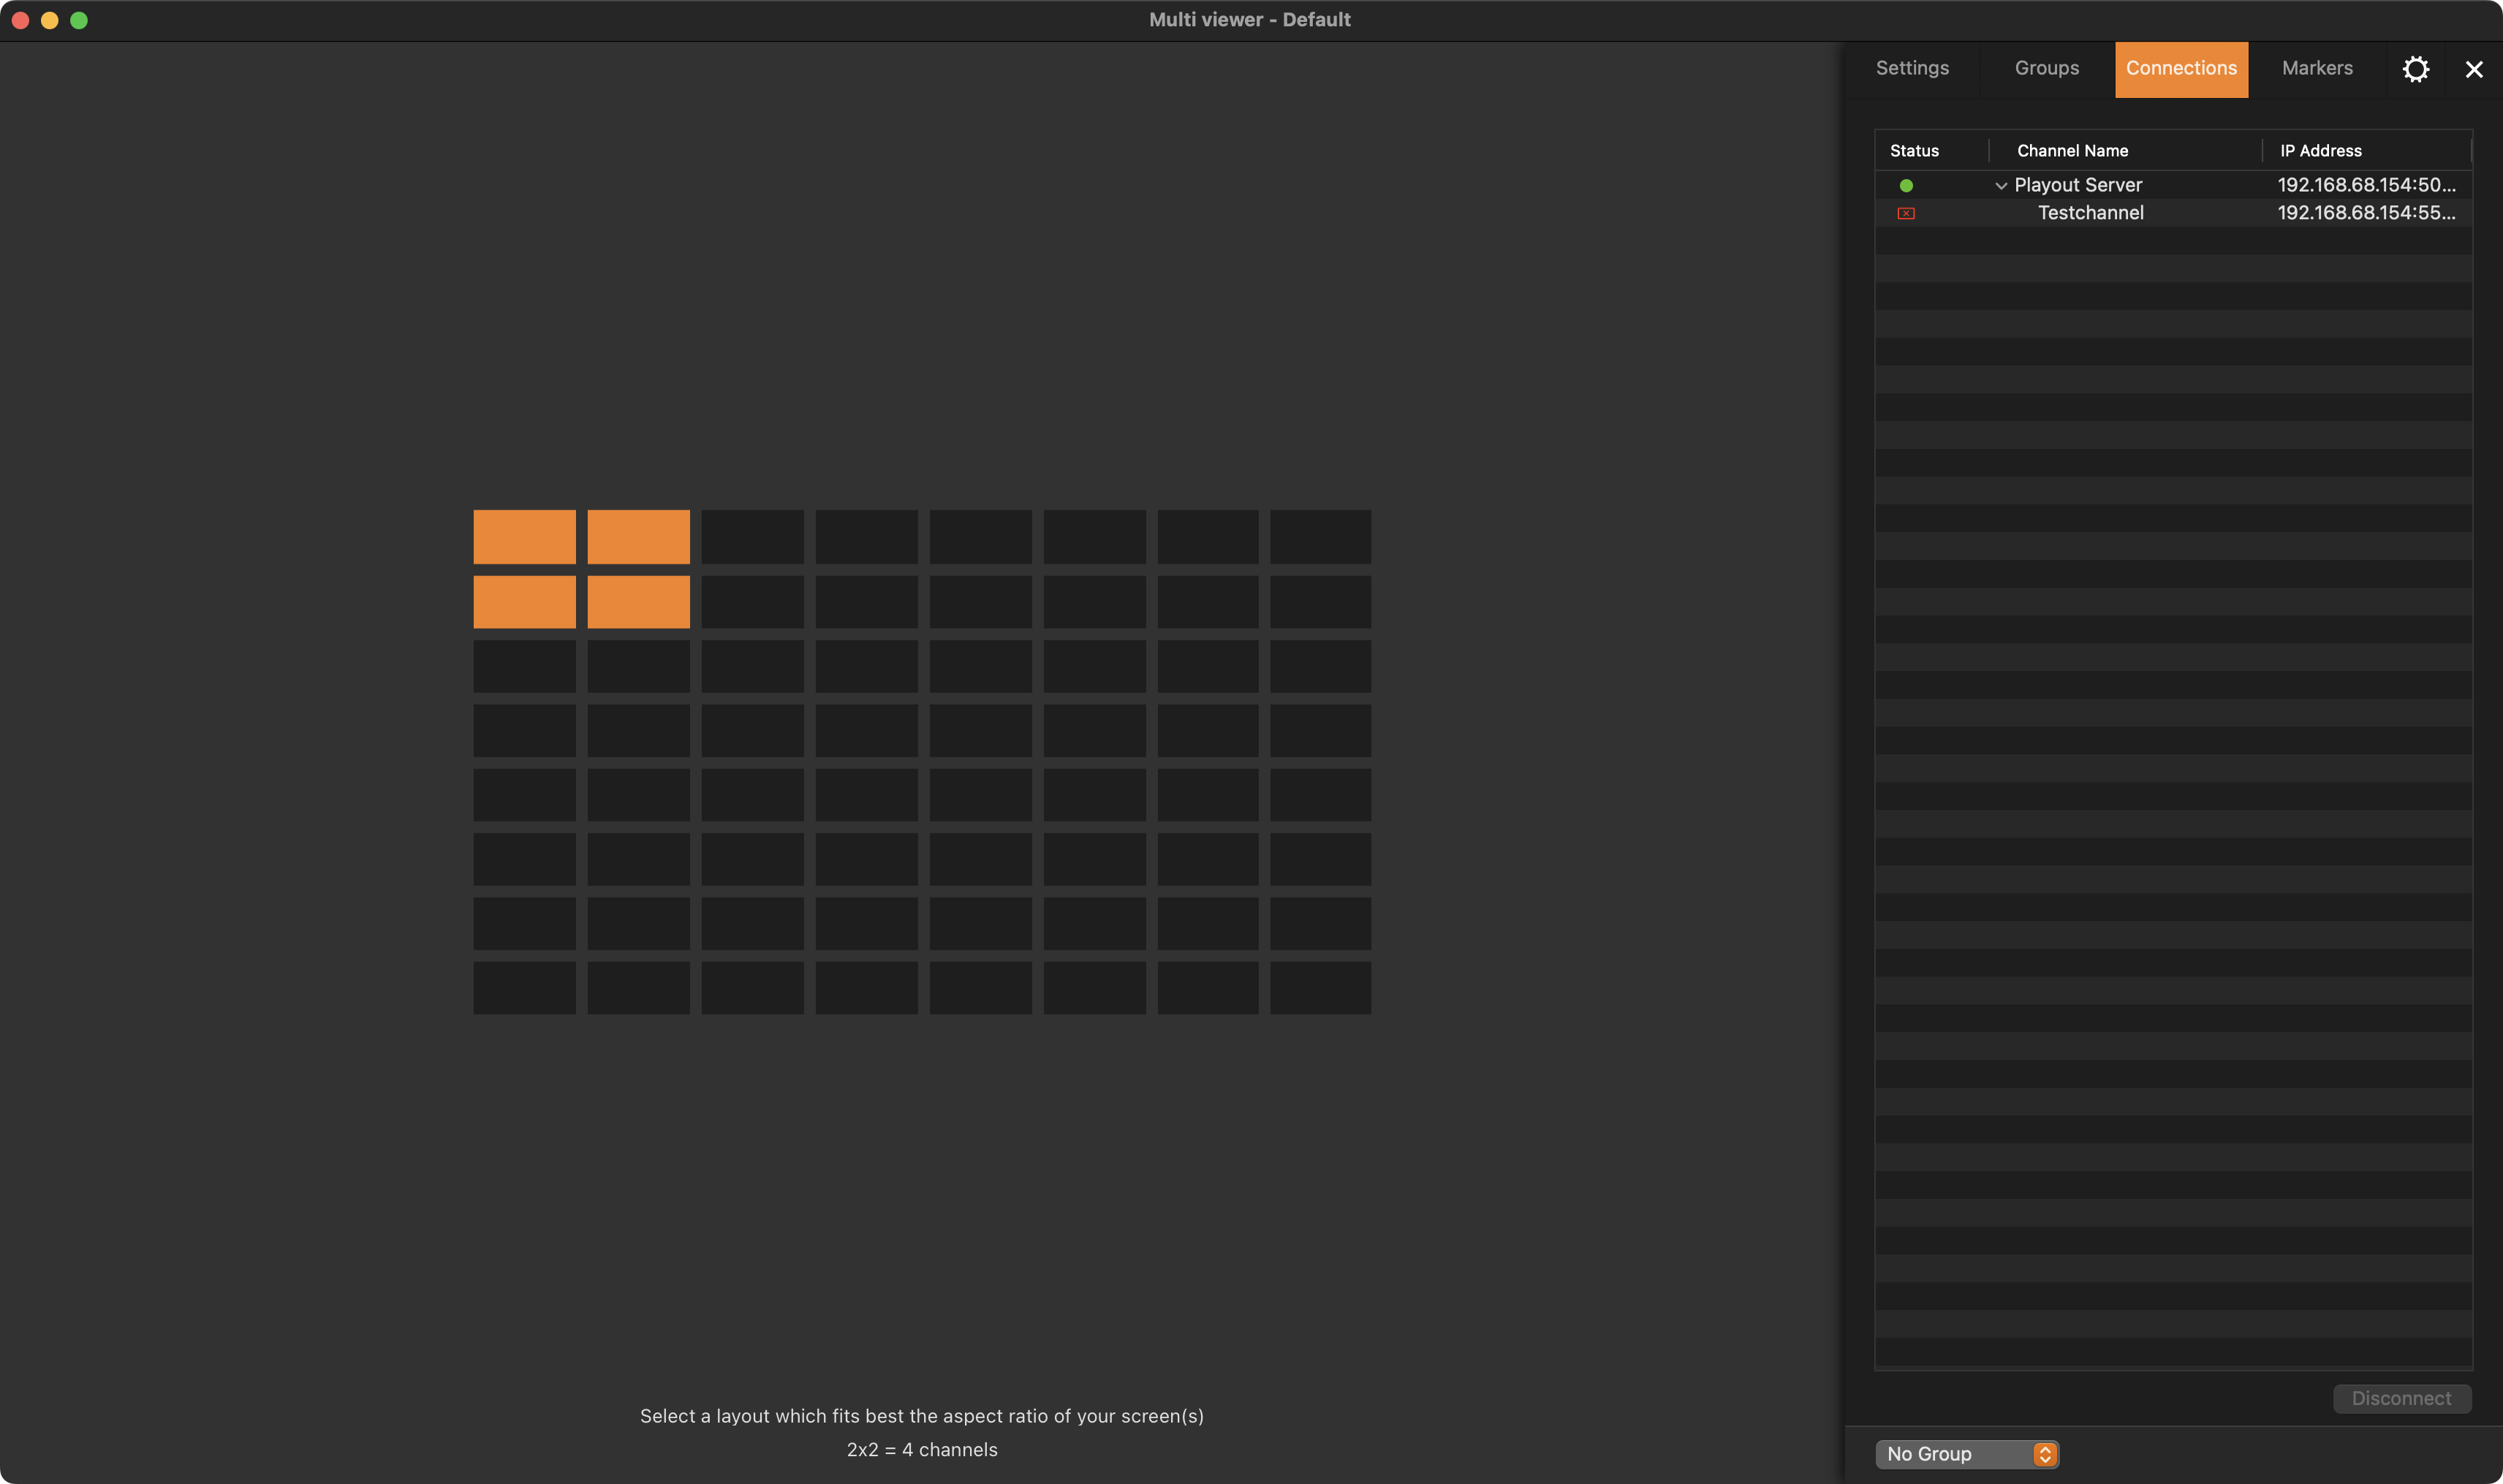Pick the 1x8 layout bottom-left grid cell
Image resolution: width=2503 pixels, height=1484 pixels.
(x=524, y=988)
